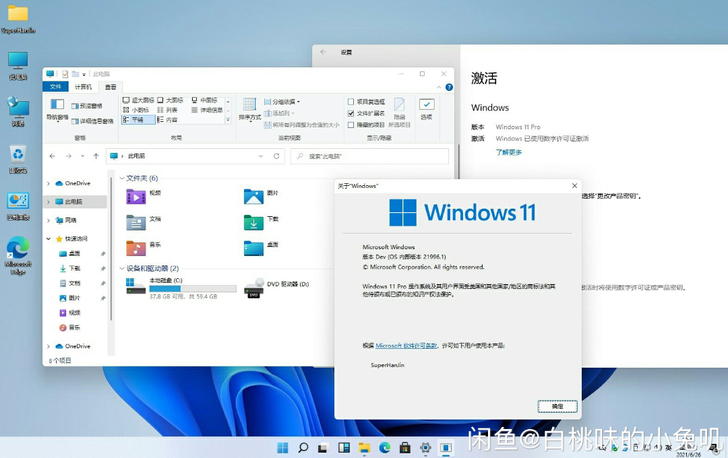Viewport: 728px width, 458px height.
Task: Collapse the ribbon with the chevron
Action: pyautogui.click(x=439, y=87)
